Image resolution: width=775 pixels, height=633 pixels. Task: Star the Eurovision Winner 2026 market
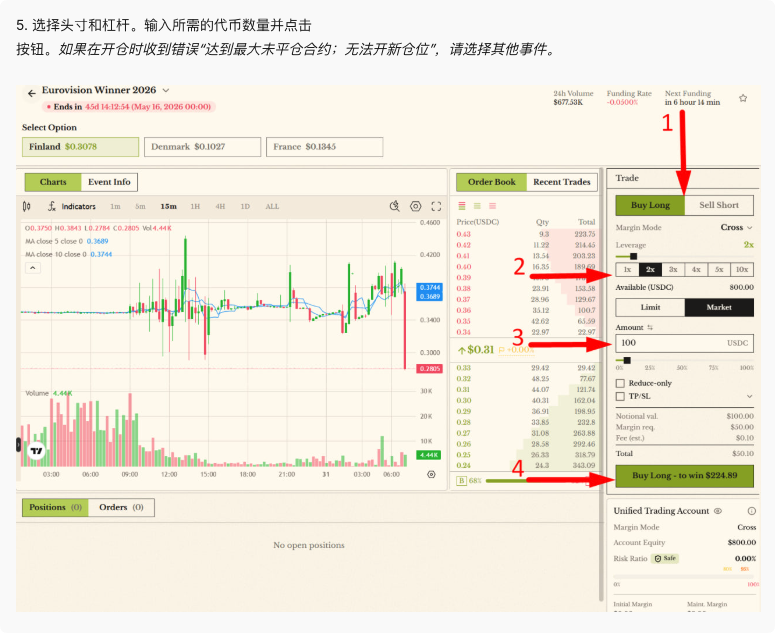click(x=742, y=98)
